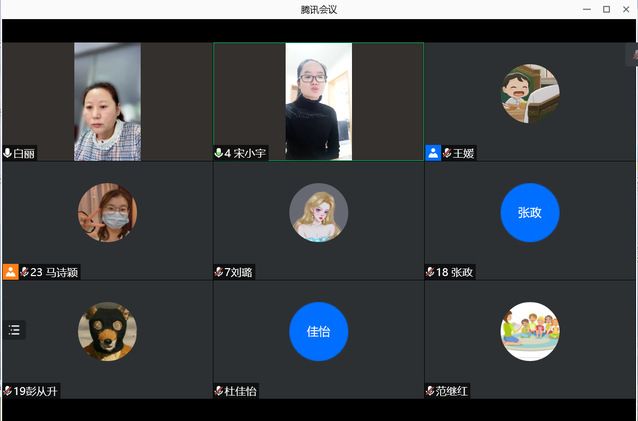Click the orange user icon beside 马诗颖
The width and height of the screenshot is (638, 421).
(x=10, y=271)
